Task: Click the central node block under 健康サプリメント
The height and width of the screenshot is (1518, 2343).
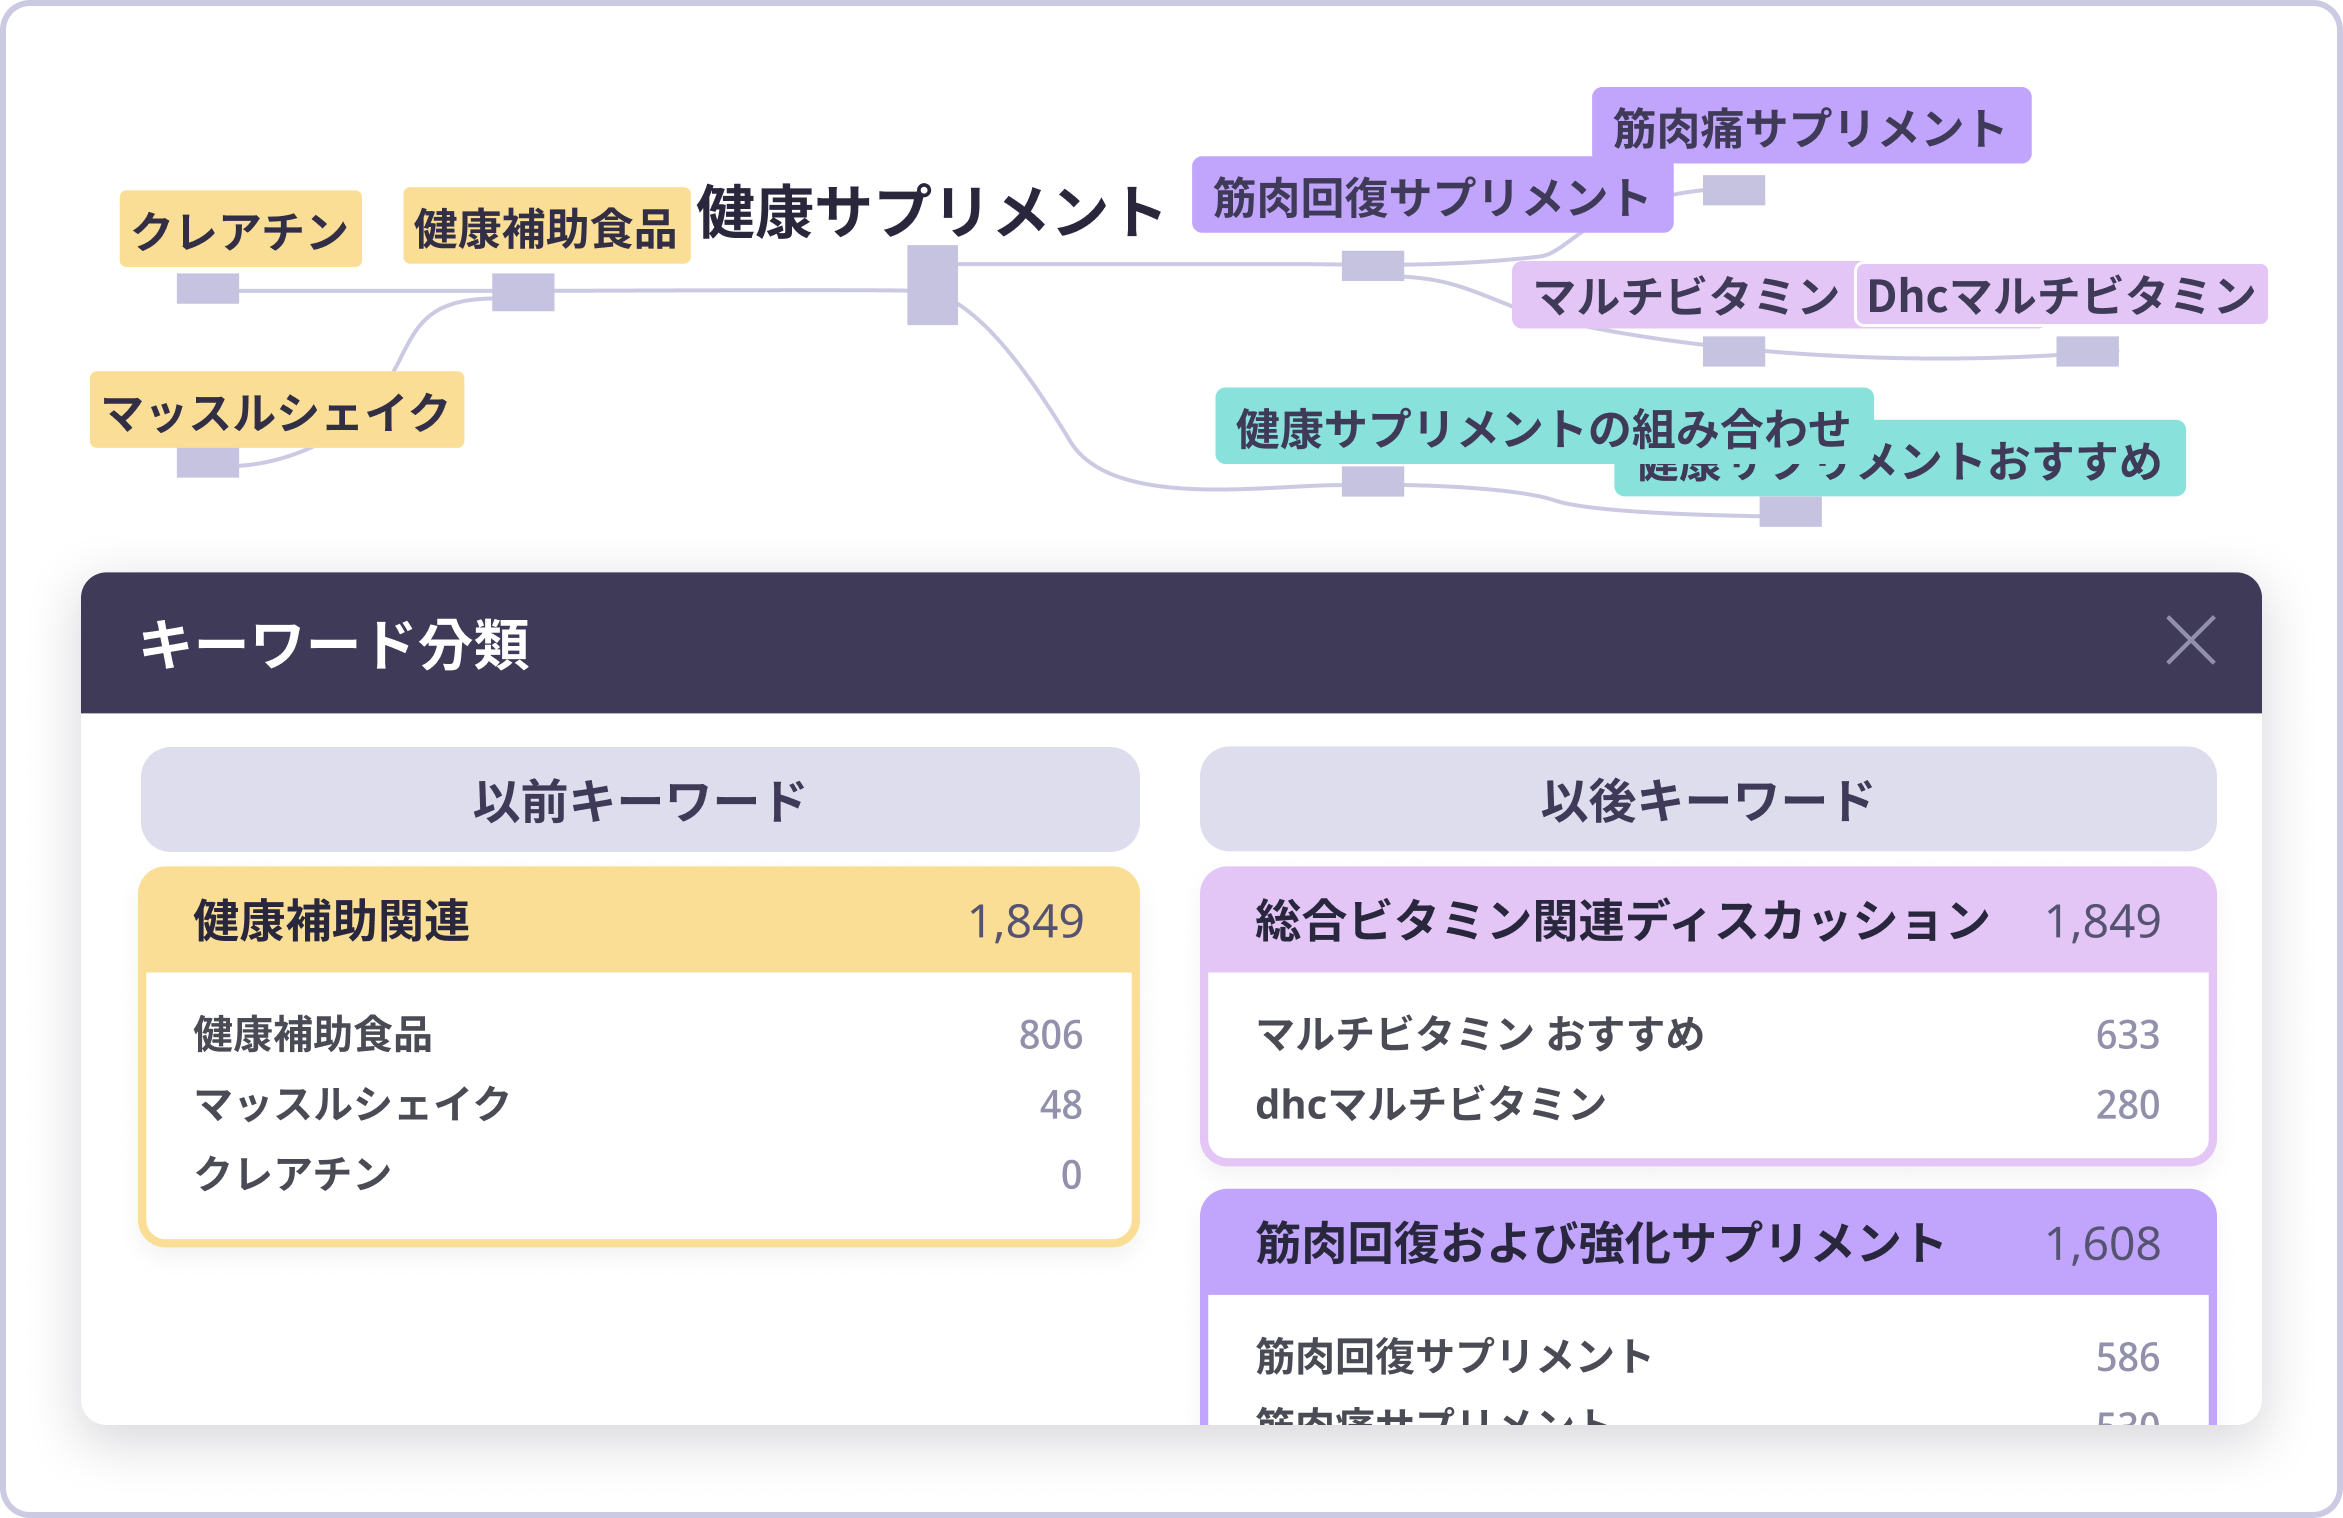Action: pos(932,285)
